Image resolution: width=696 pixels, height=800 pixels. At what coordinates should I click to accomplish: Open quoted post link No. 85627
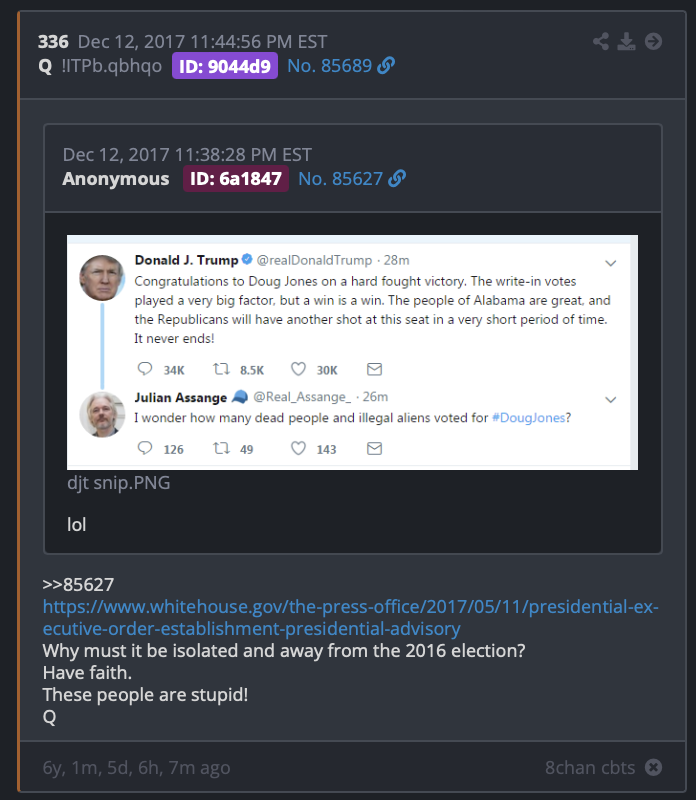click(340, 179)
